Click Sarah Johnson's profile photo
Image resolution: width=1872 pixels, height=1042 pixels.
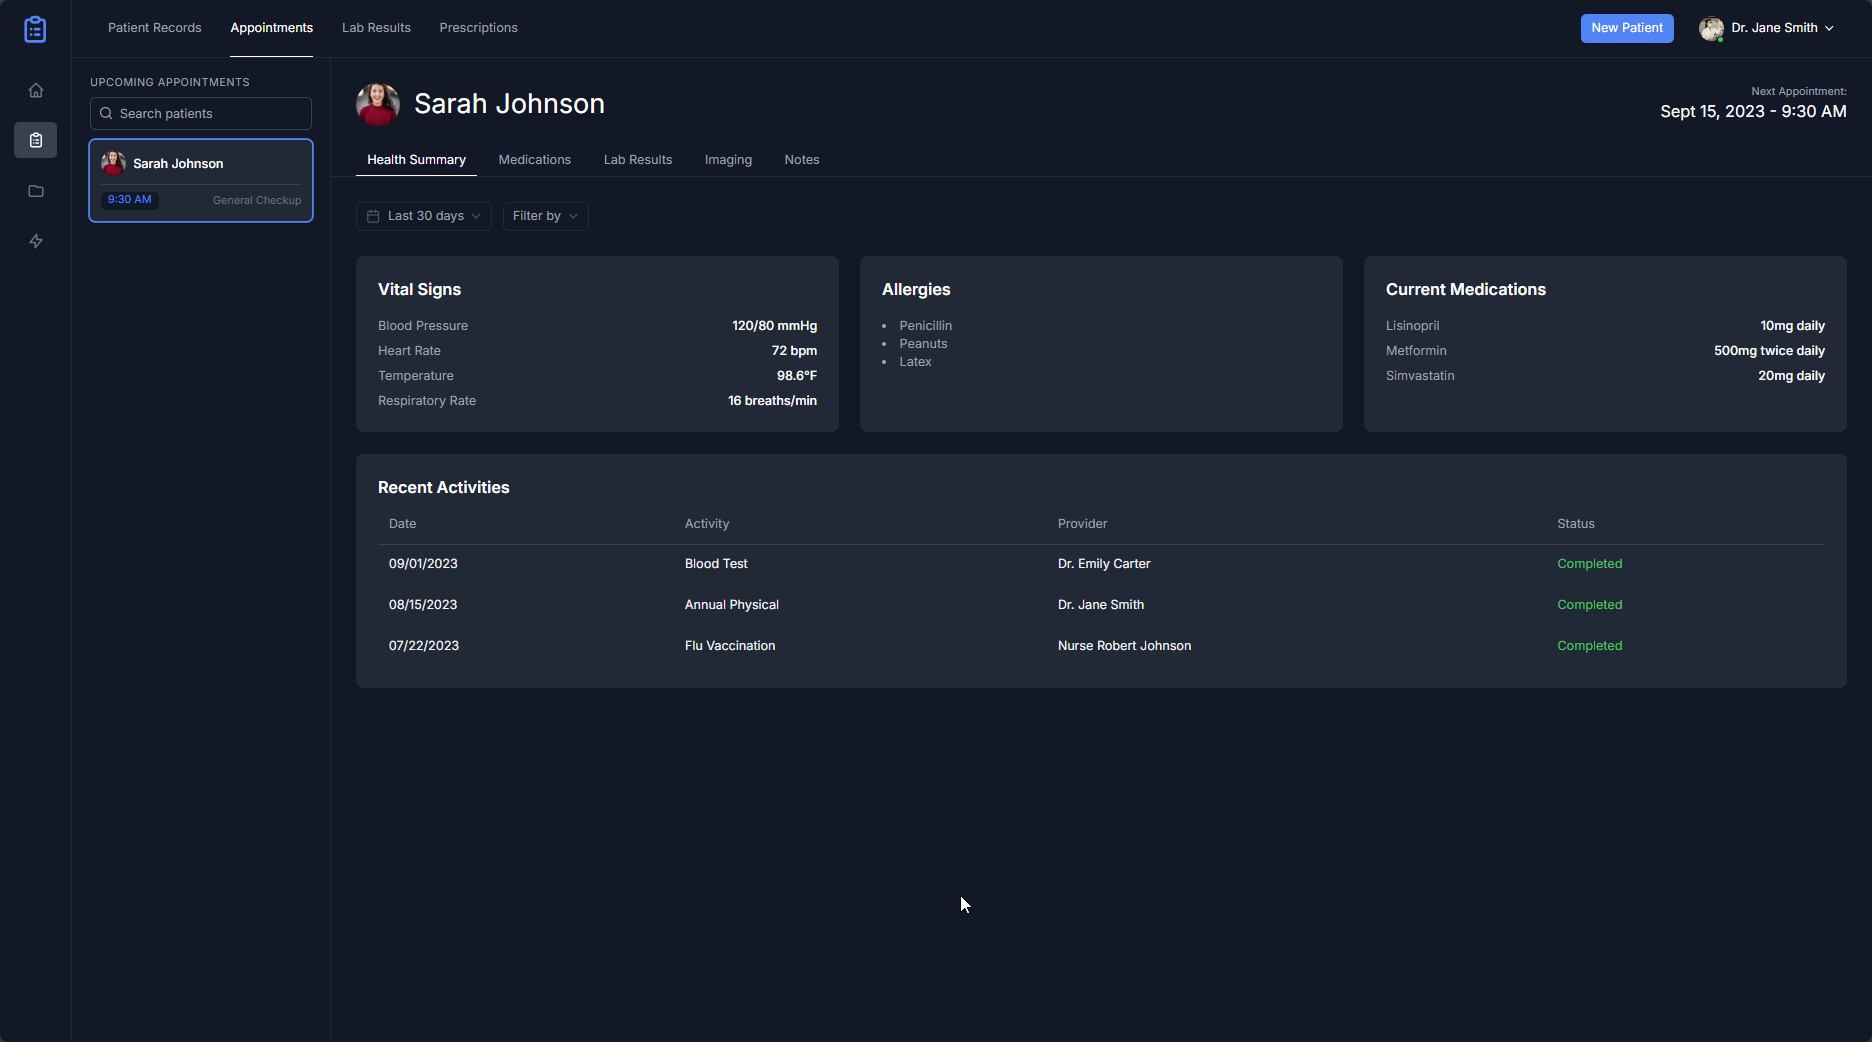pyautogui.click(x=378, y=103)
